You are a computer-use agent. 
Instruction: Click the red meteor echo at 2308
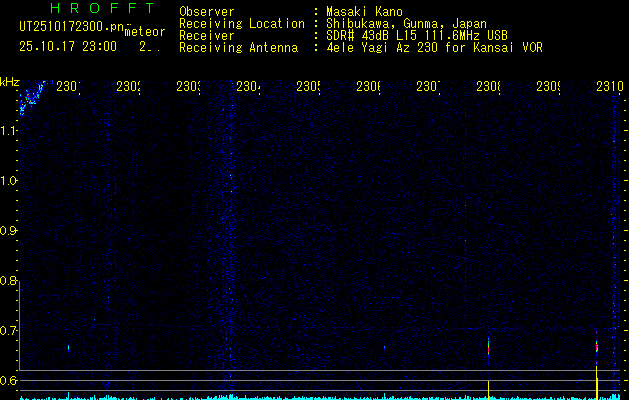[488, 346]
